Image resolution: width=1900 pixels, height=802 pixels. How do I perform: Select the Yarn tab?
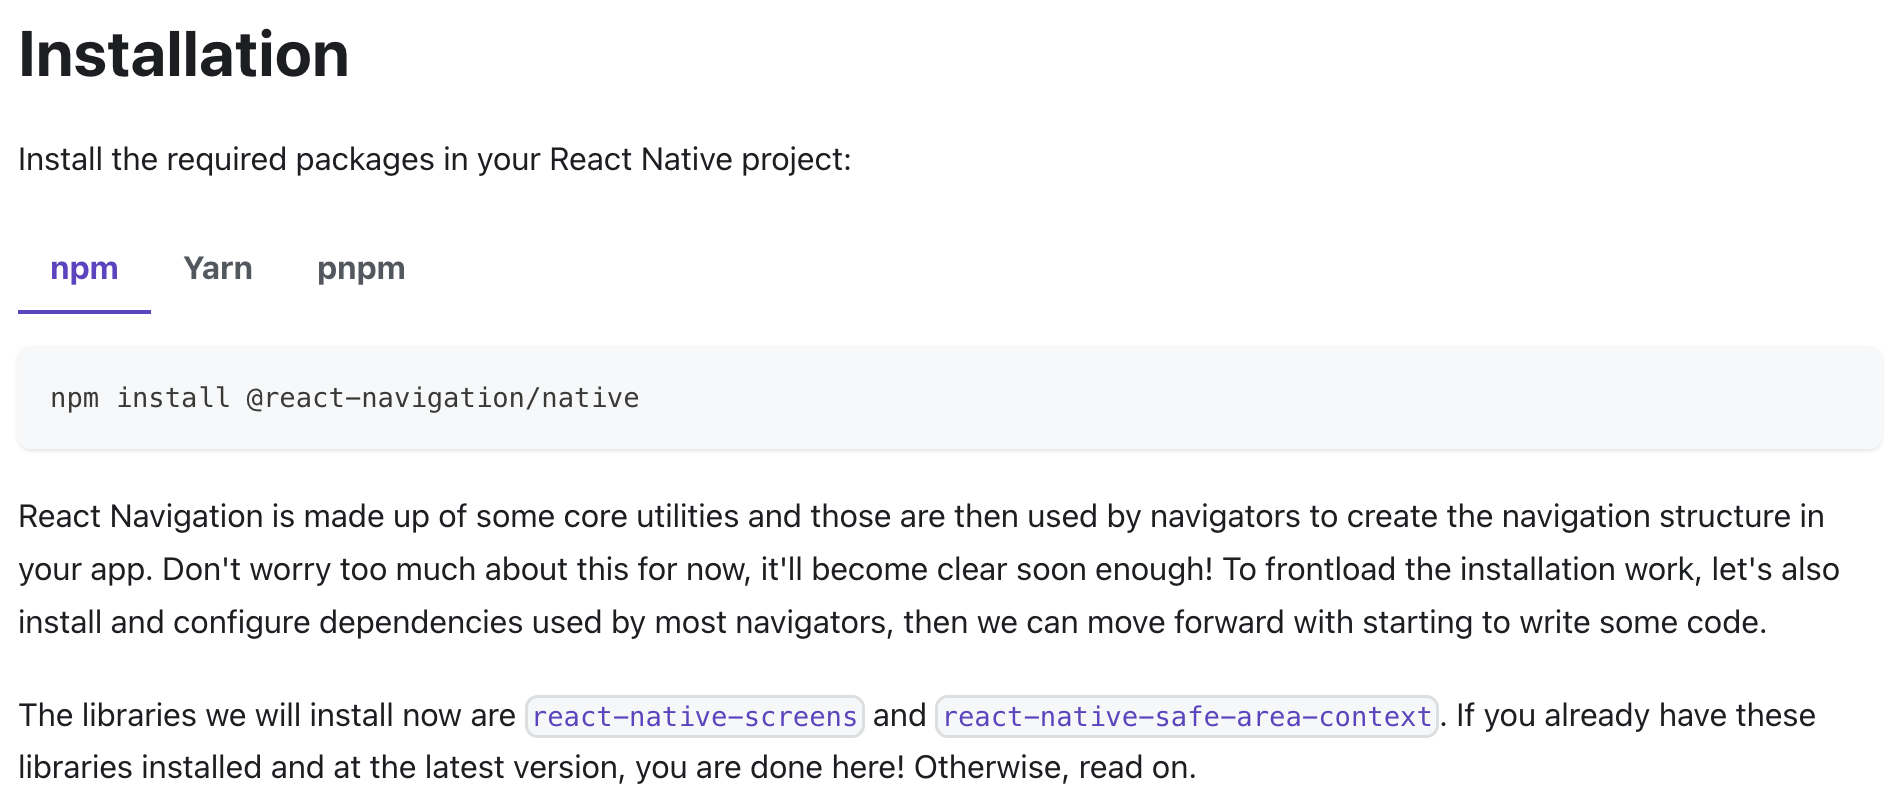[217, 269]
